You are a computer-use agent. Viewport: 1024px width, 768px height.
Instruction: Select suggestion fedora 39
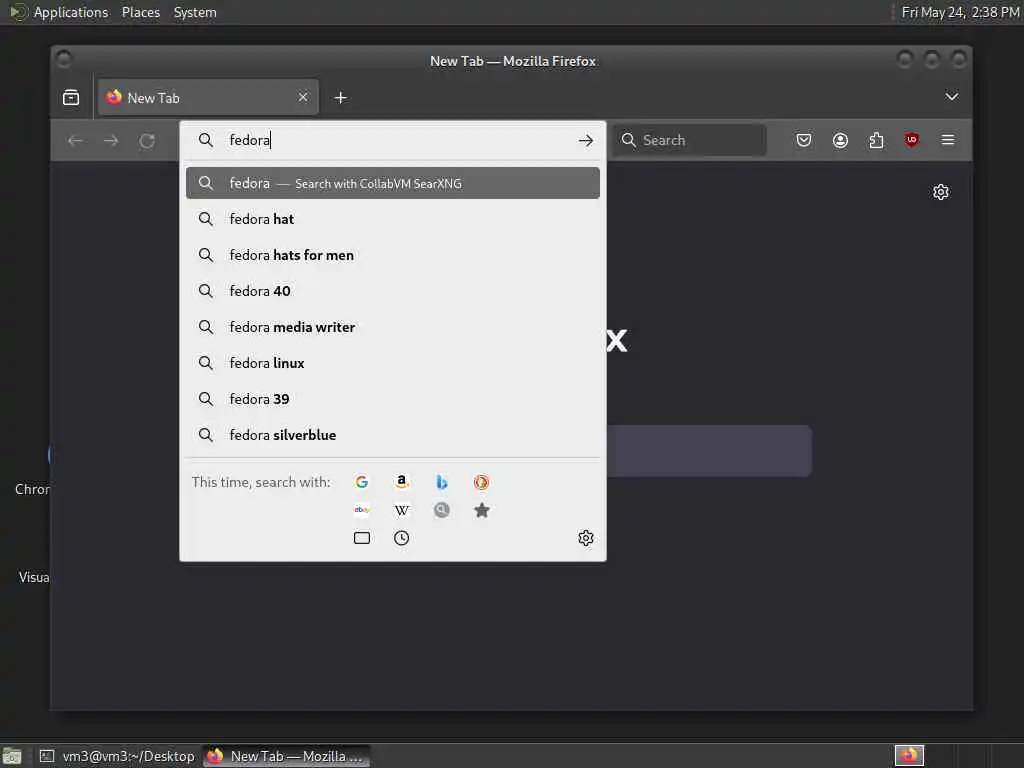tap(392, 398)
